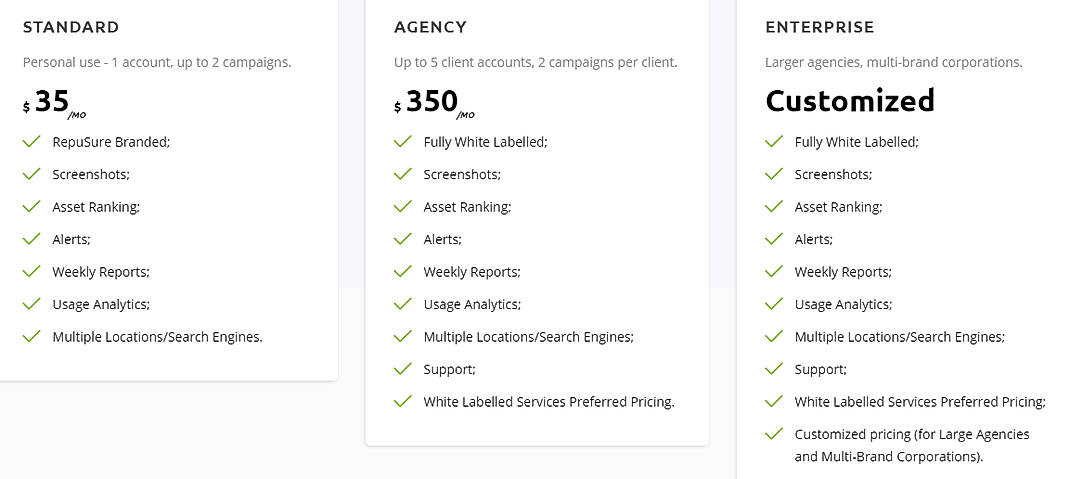Click checkmark next to Standard Multiple Locations/Search Engines

click(x=32, y=337)
